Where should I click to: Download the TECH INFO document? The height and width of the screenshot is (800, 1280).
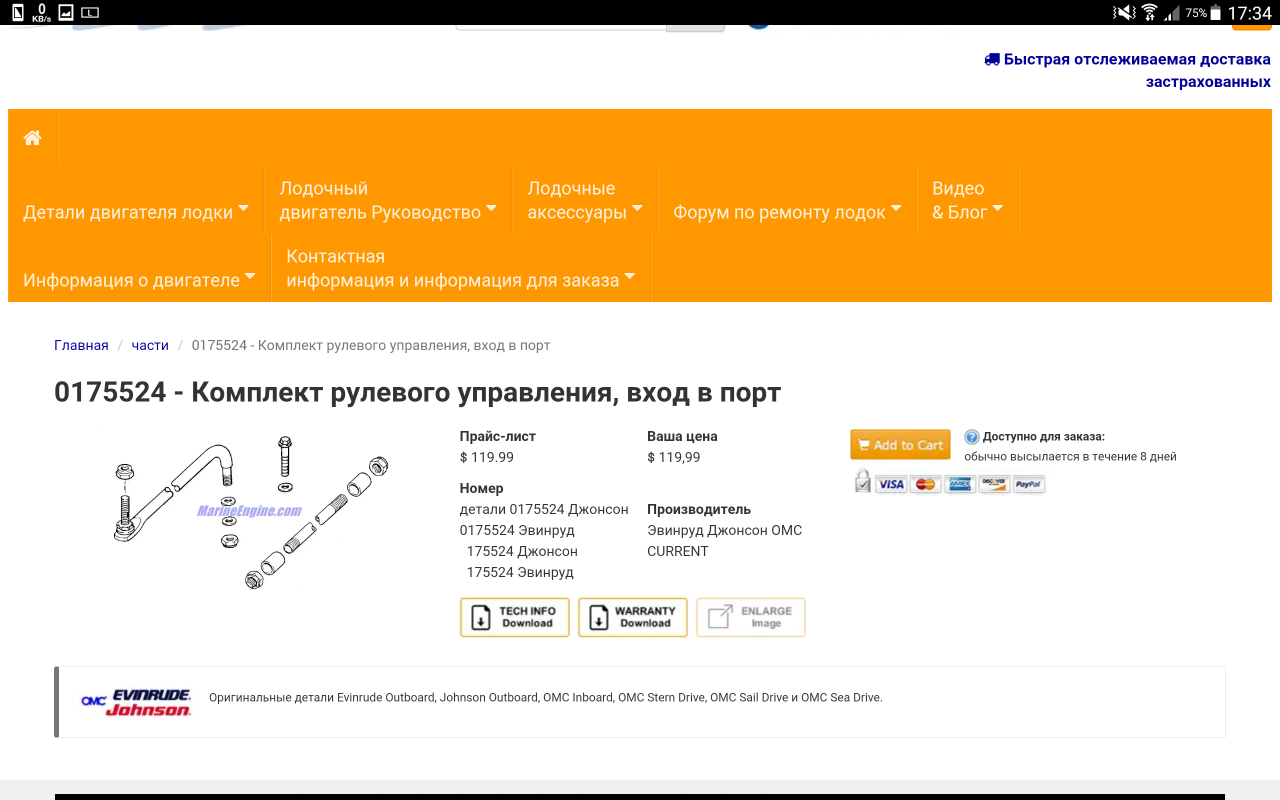pyautogui.click(x=514, y=617)
